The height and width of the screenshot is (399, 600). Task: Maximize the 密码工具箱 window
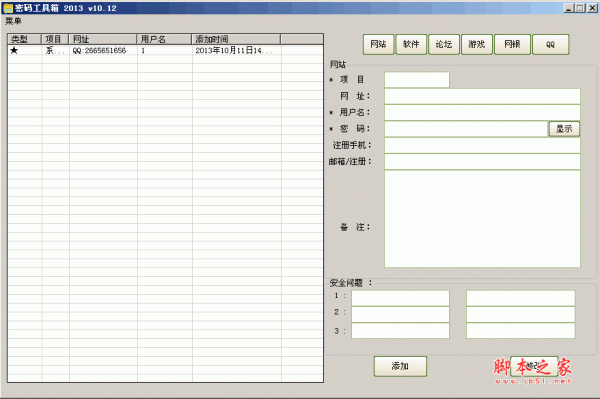tap(580, 8)
